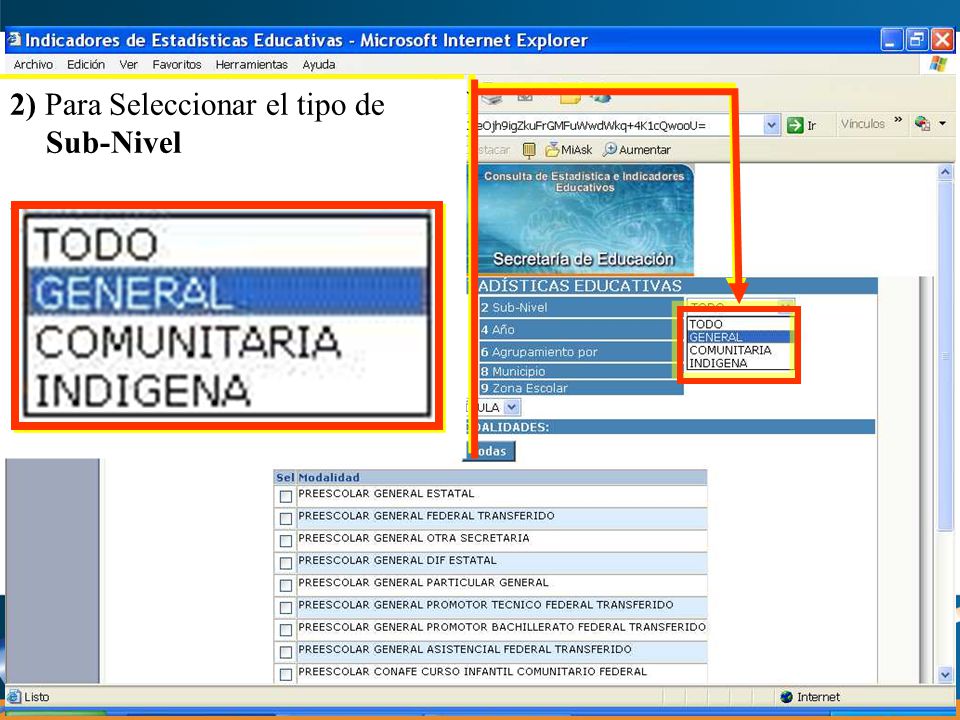Click the 6 Agrupamiento por label
Viewport: 960px width, 720px height.
tap(539, 352)
